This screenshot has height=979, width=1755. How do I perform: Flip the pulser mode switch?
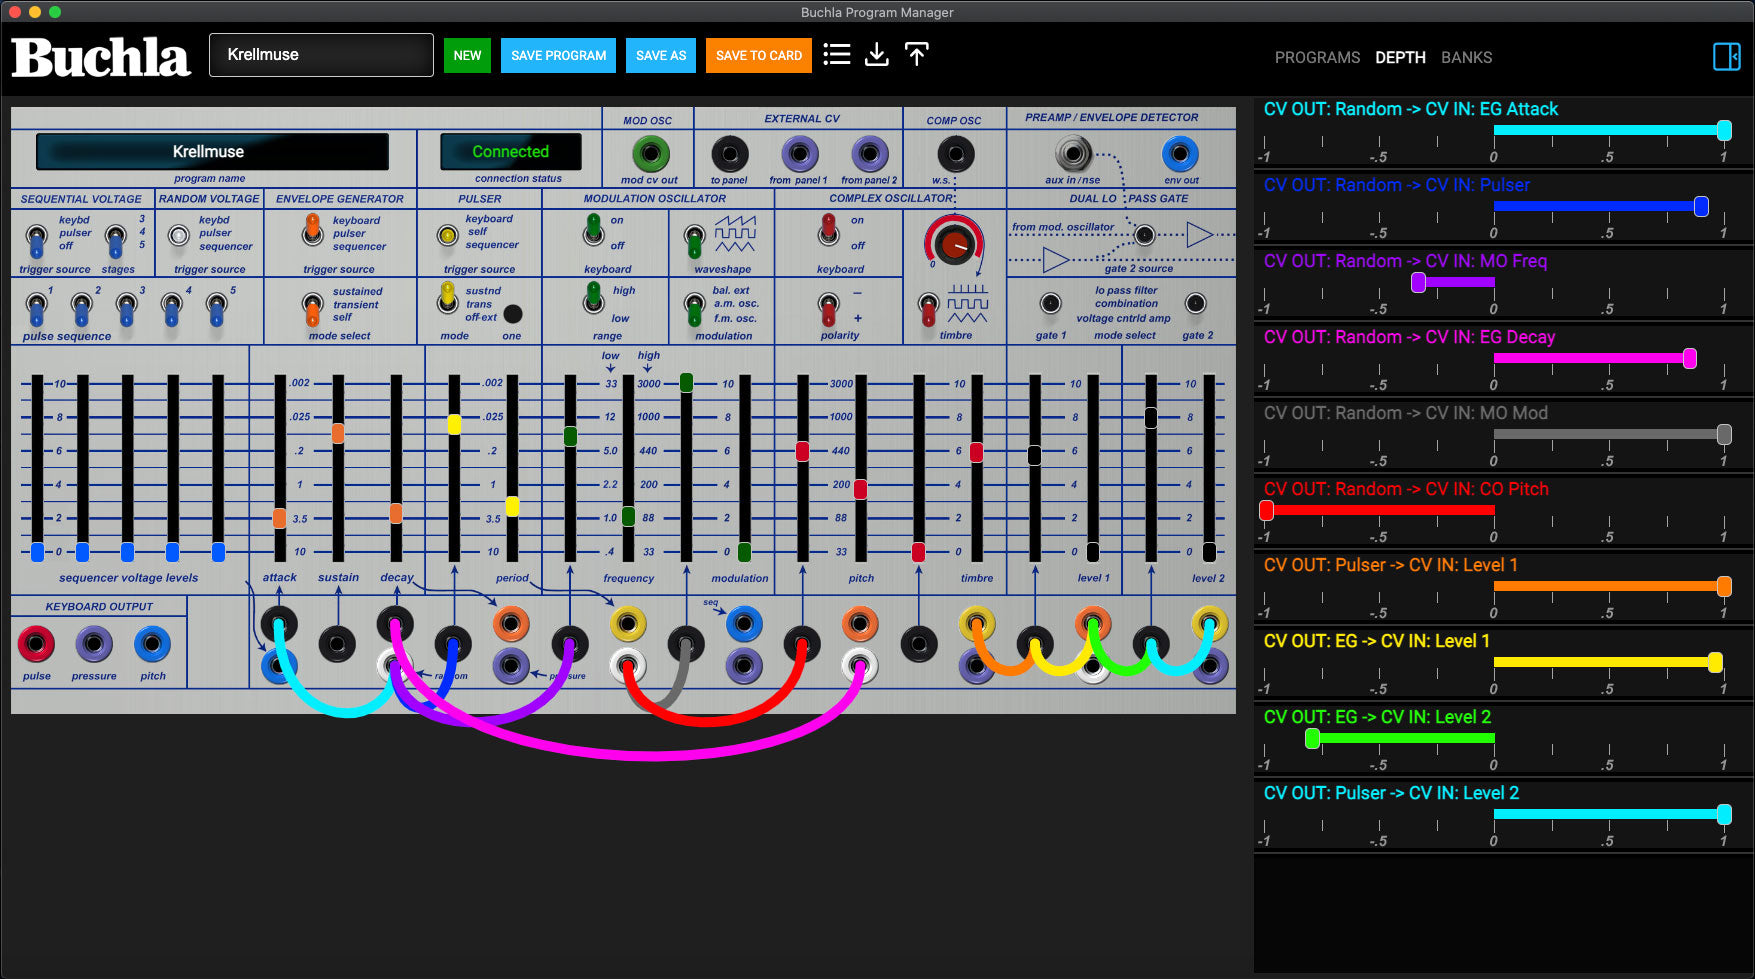[448, 298]
